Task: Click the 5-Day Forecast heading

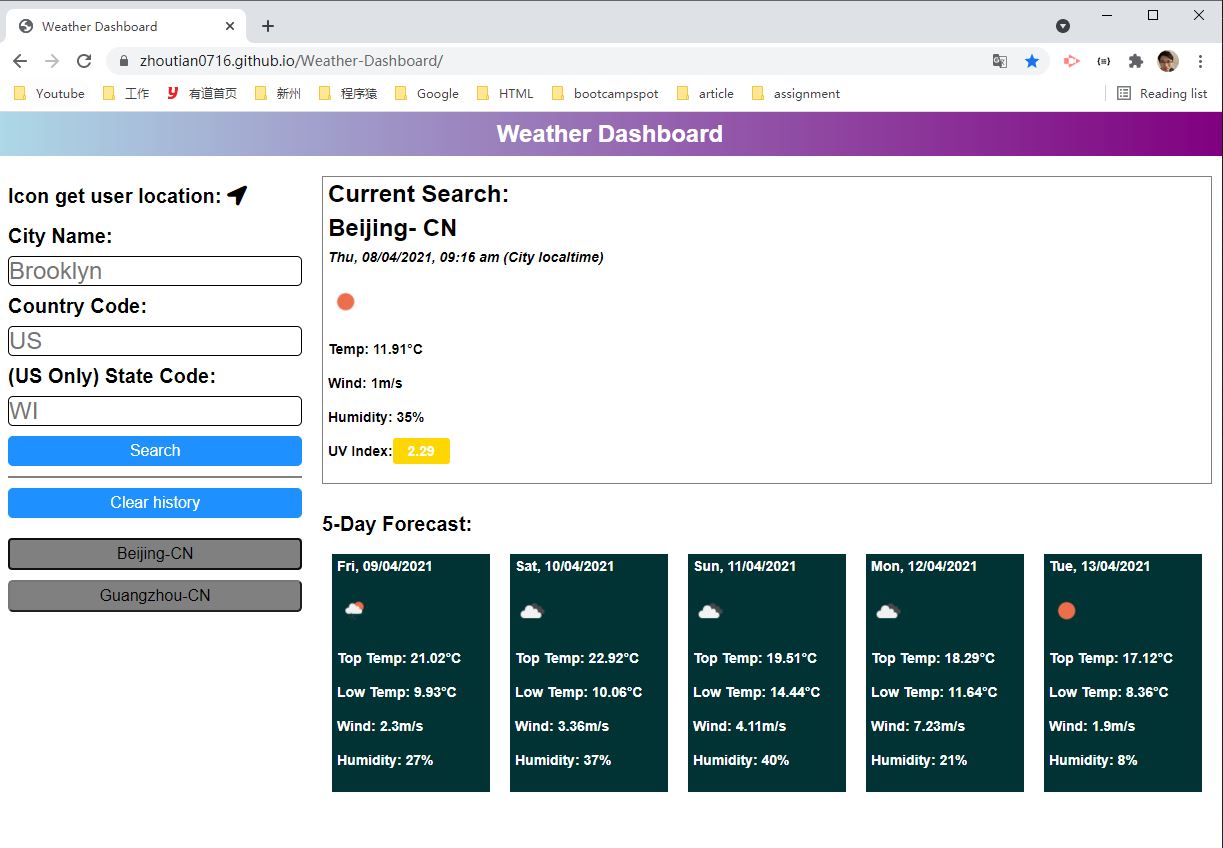Action: [397, 524]
